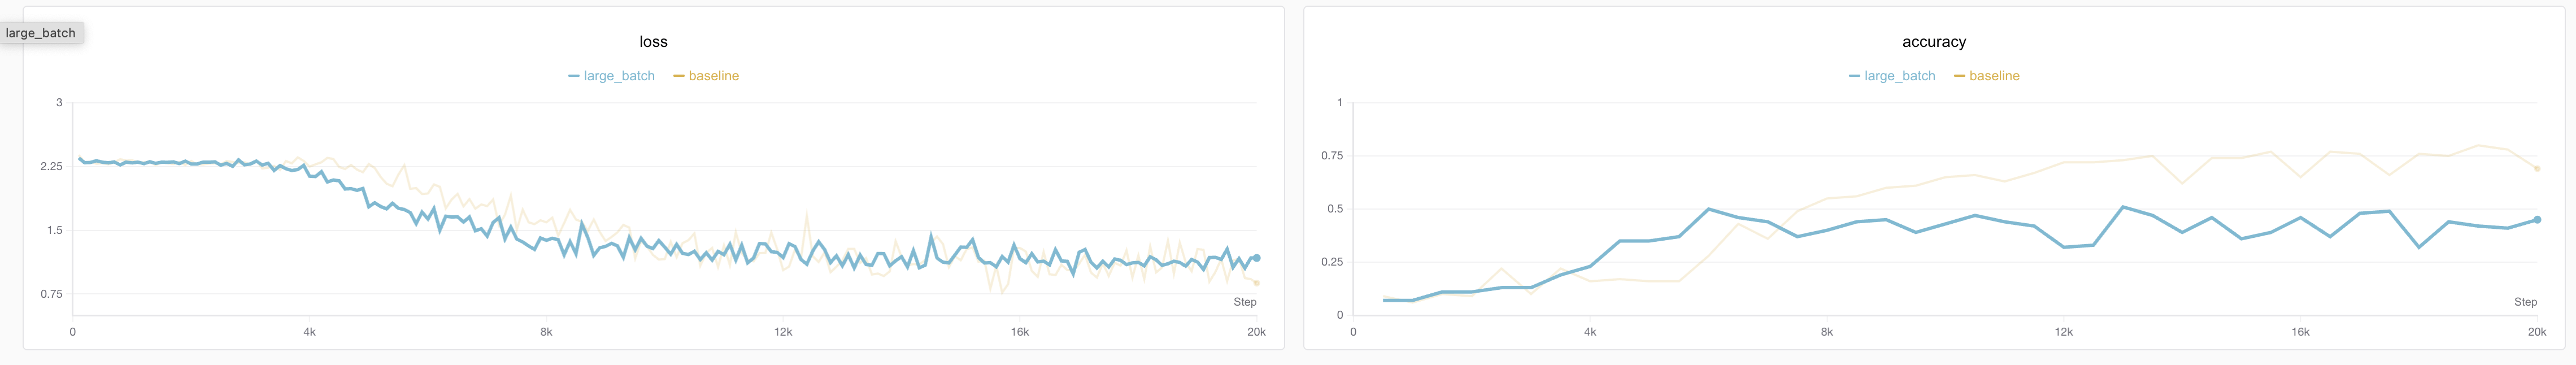Viewport: 2576px width, 365px height.
Task: Click baseline color dash in loss legend
Action: click(679, 76)
